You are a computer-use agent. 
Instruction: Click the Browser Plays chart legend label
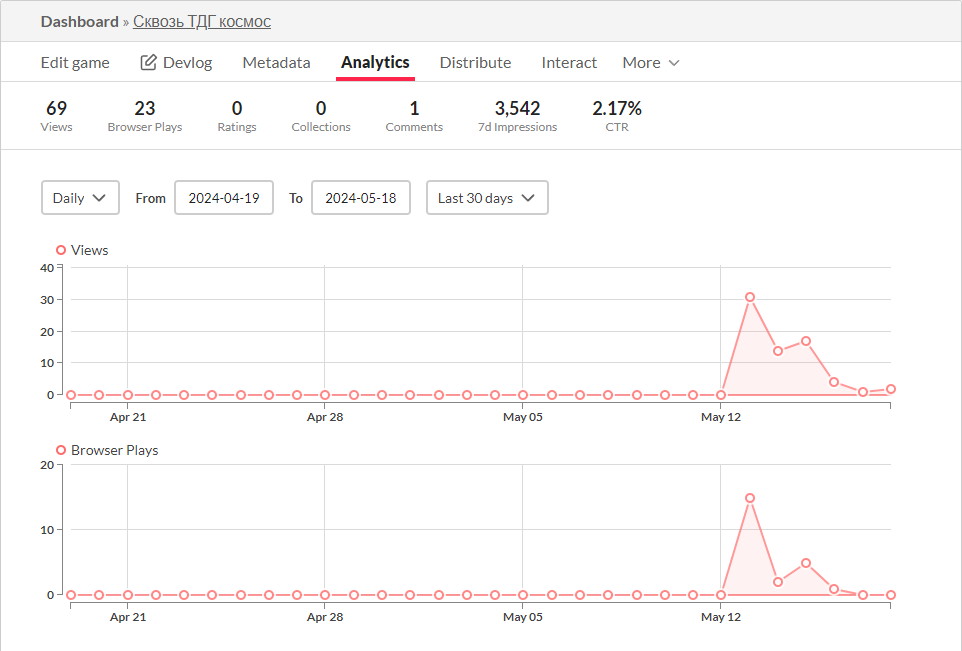115,450
